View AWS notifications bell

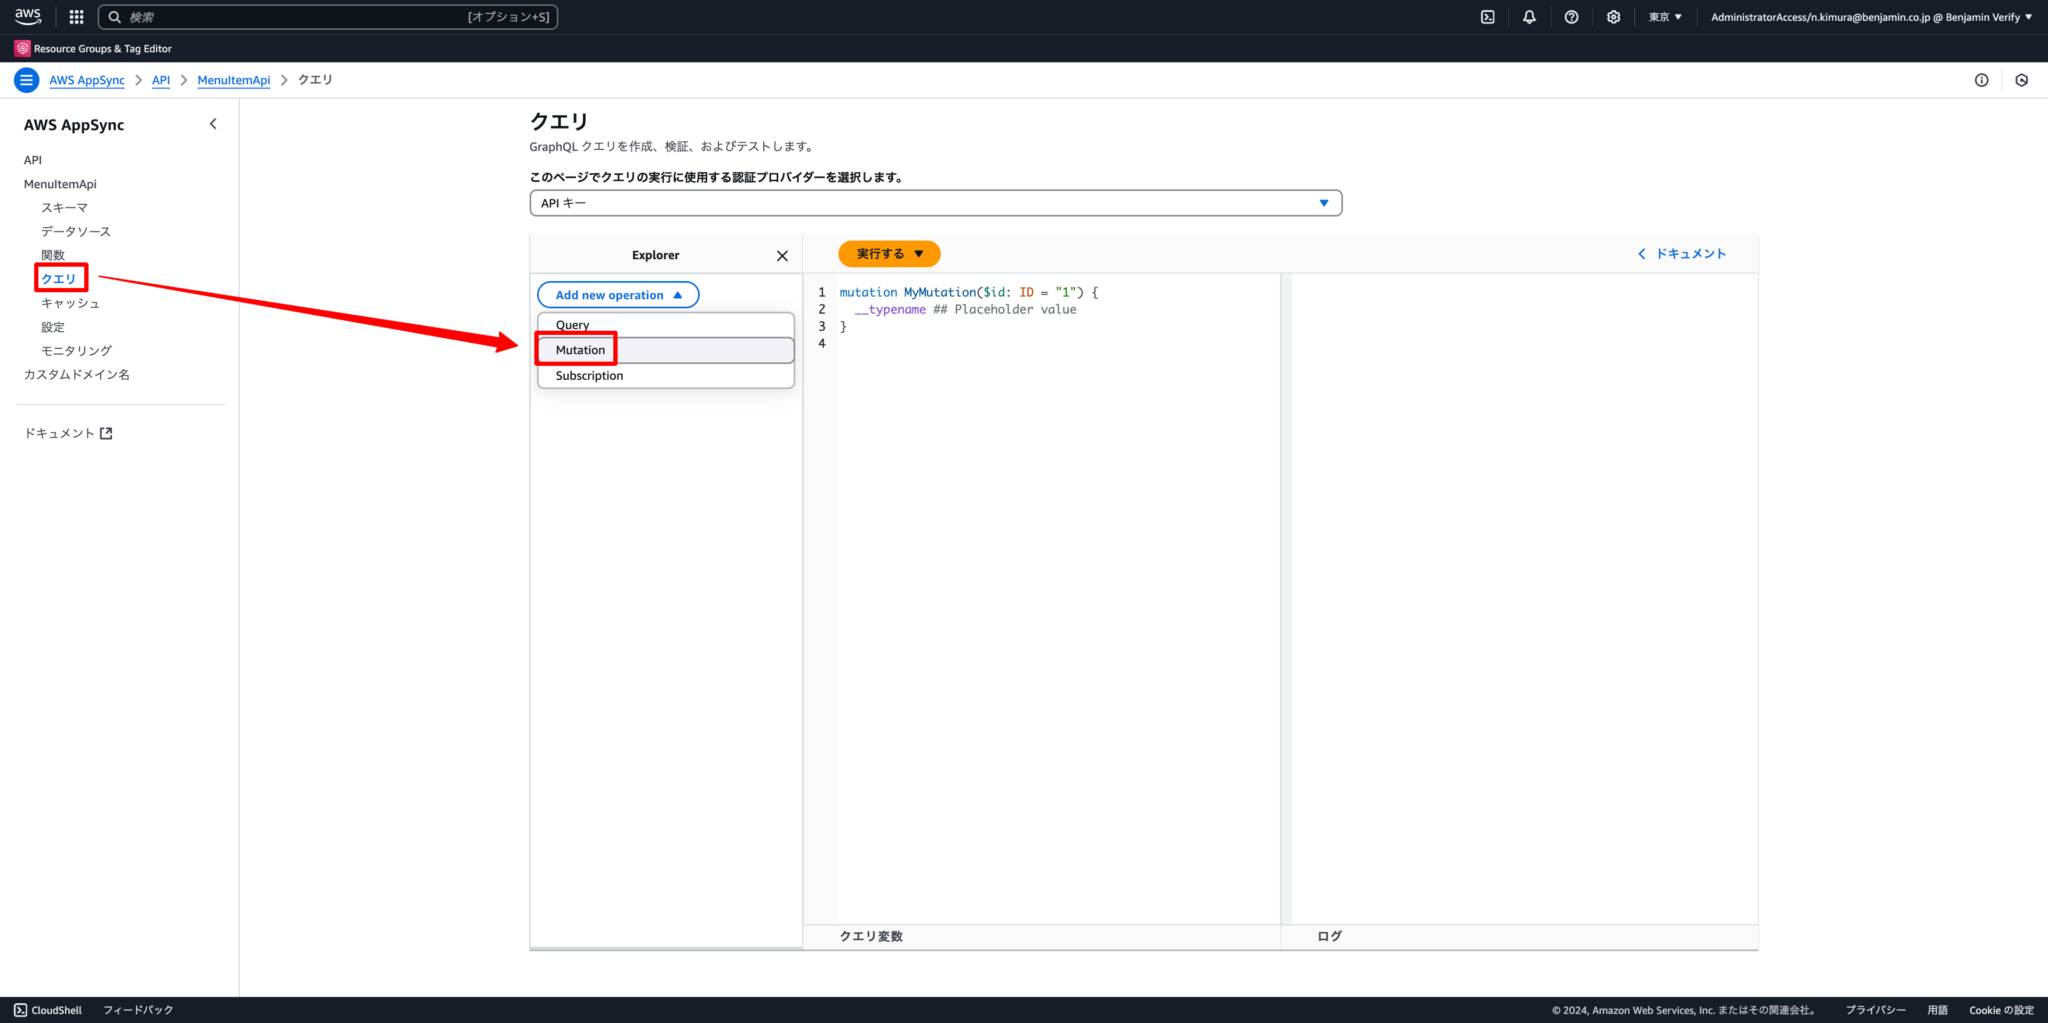click(x=1530, y=16)
